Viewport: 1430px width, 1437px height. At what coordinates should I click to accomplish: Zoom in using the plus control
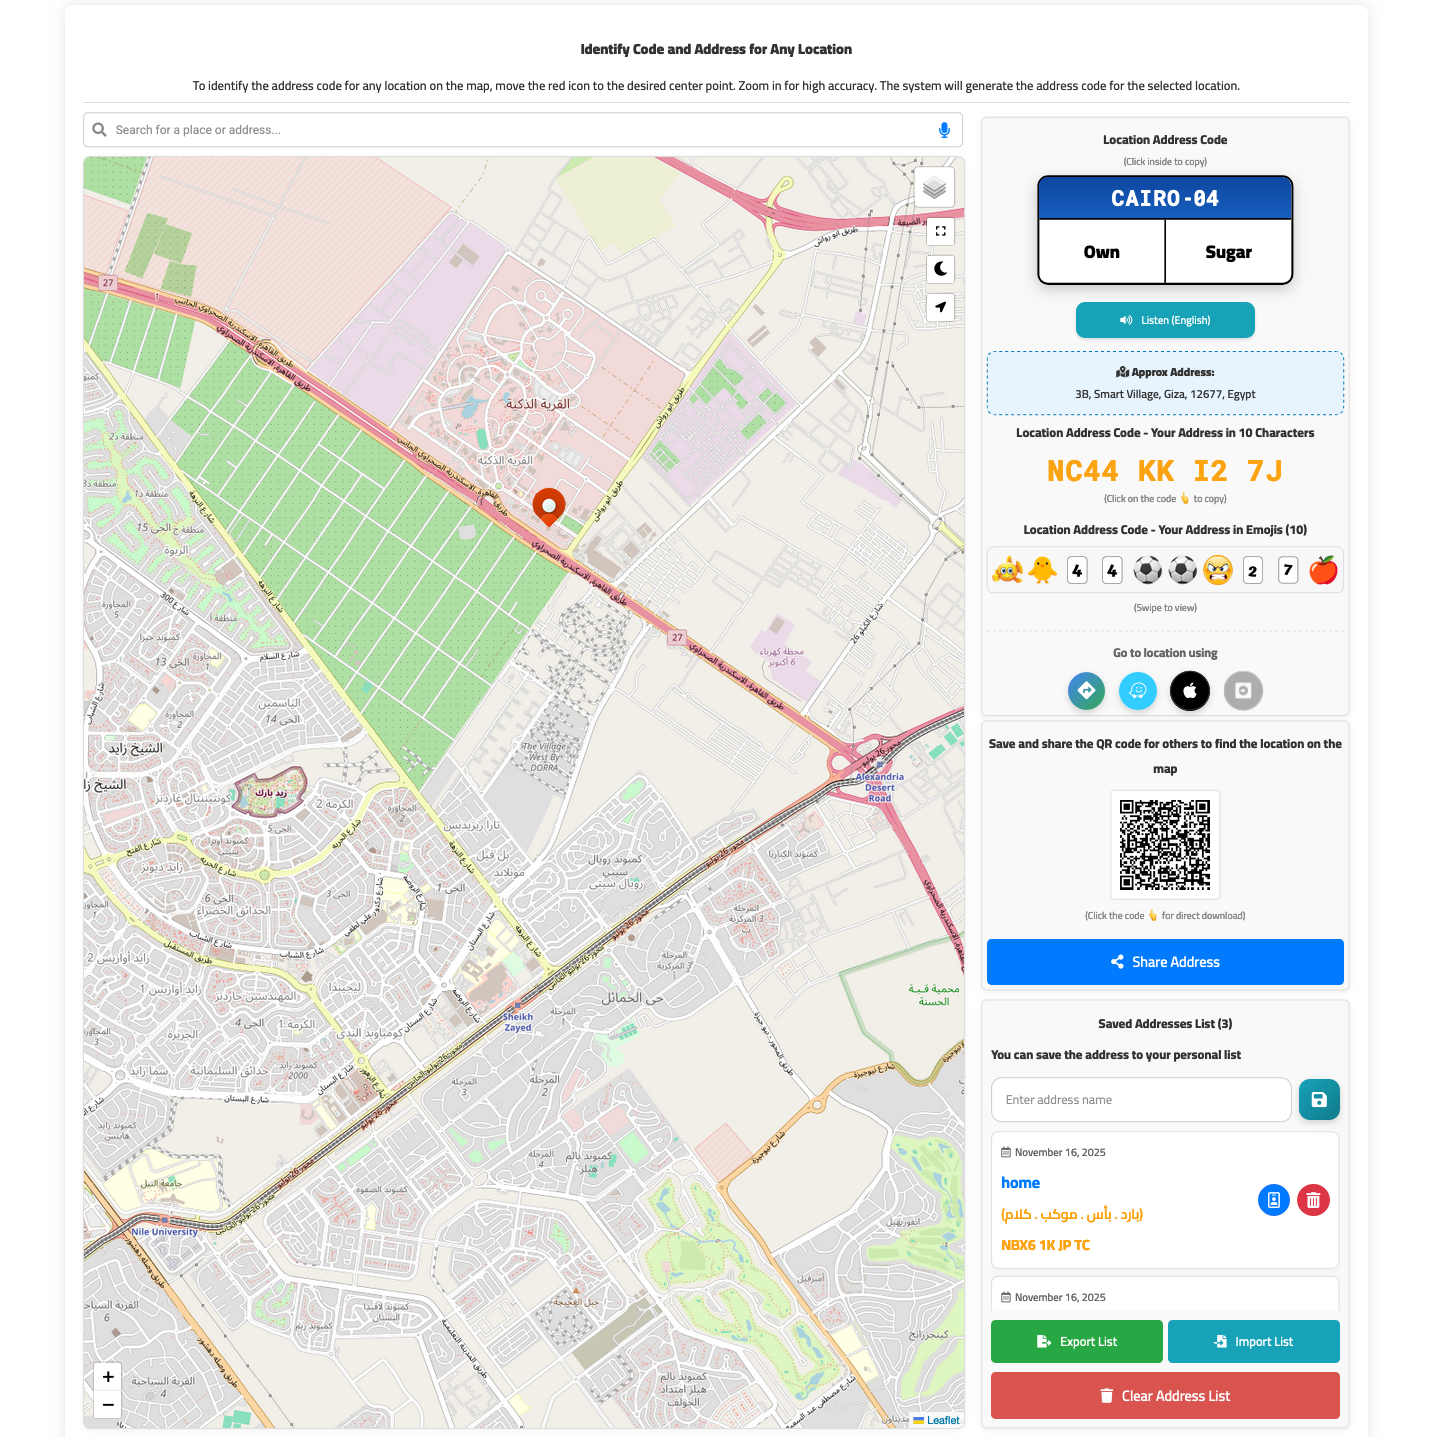(107, 1377)
